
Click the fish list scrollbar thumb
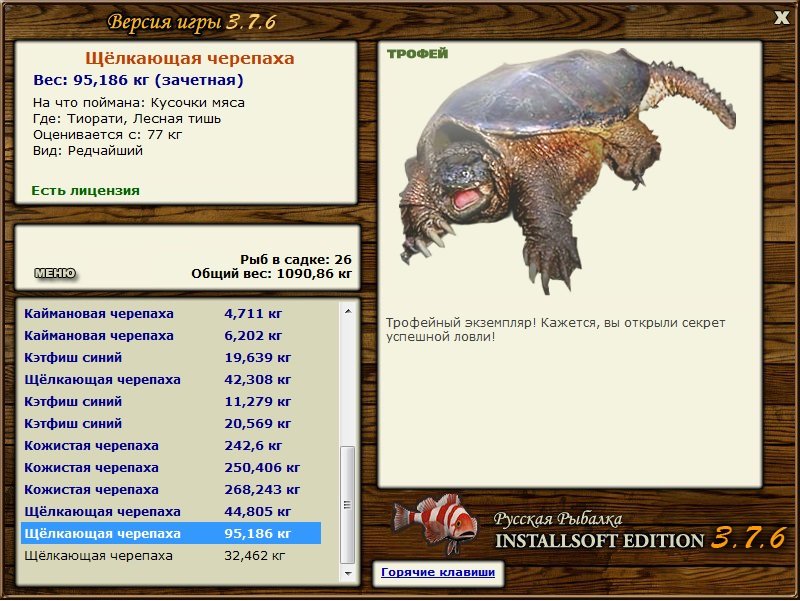point(348,505)
